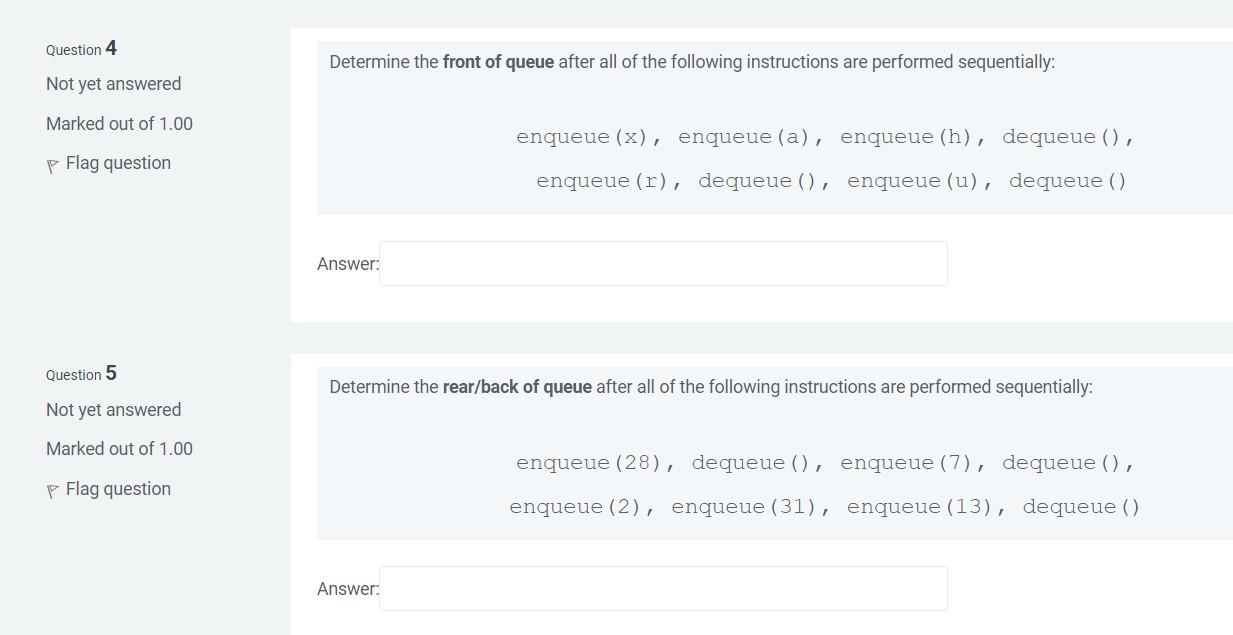The width and height of the screenshot is (1233, 635).
Task: Select the Not yet answered status under Question 5
Action: tap(112, 409)
